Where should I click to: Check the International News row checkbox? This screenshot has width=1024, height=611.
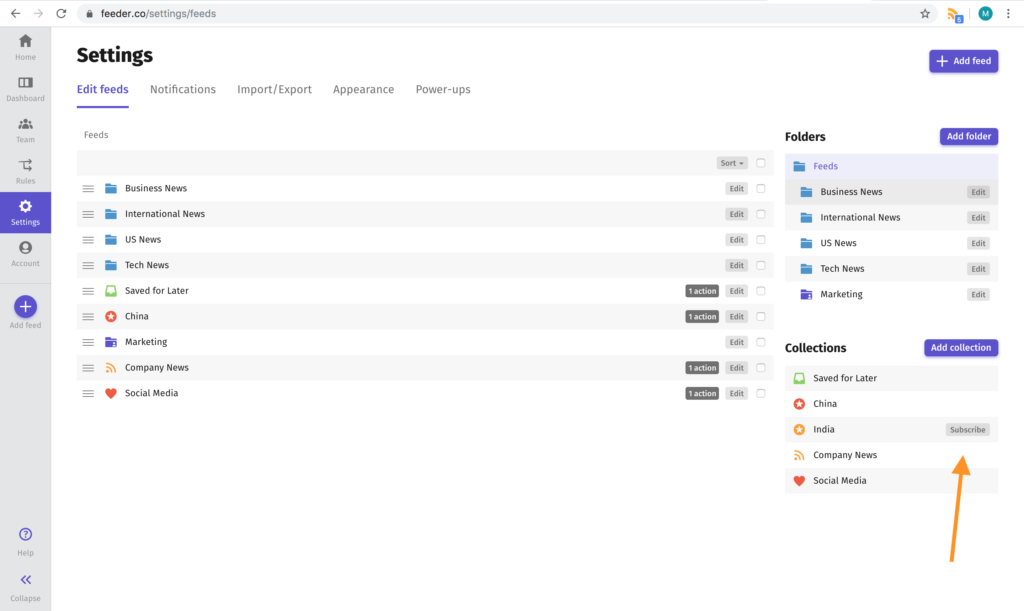coord(761,213)
